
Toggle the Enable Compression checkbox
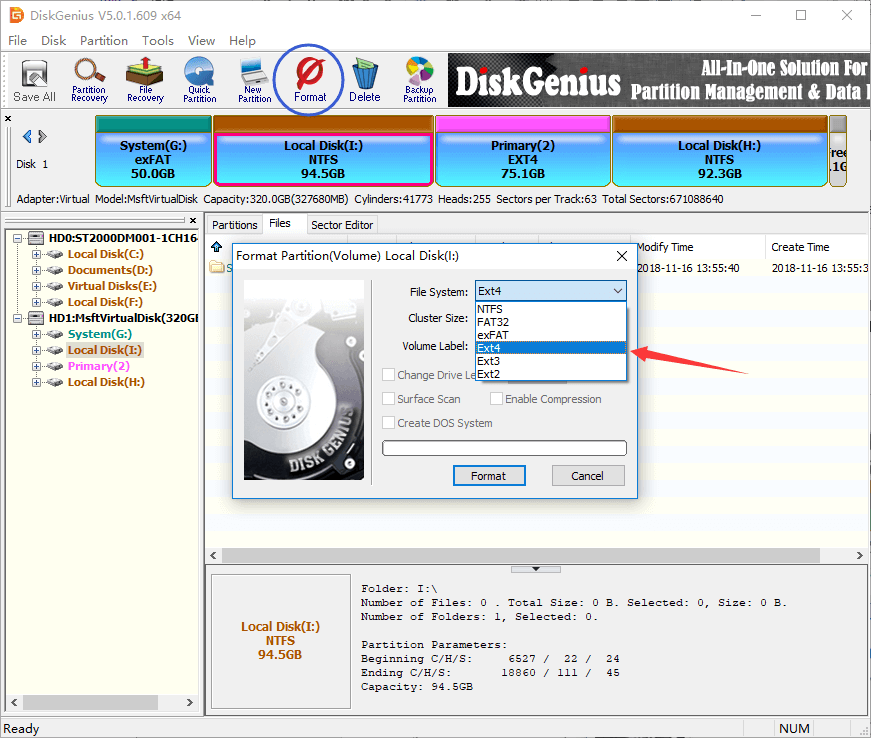(x=497, y=399)
